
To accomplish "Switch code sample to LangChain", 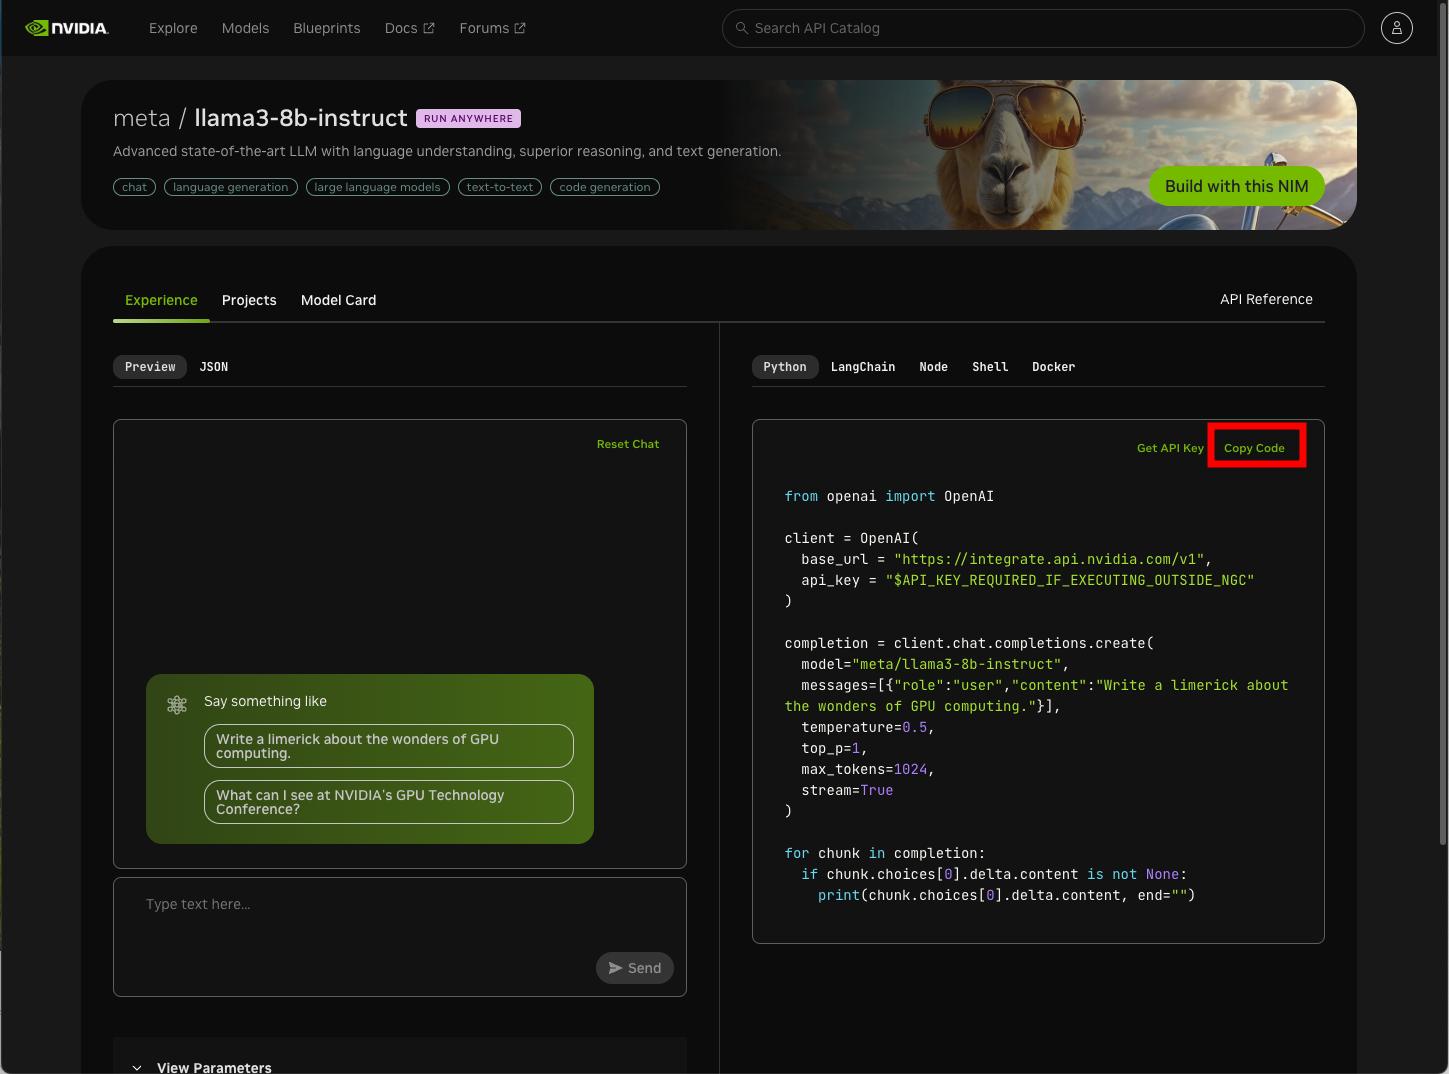I will pyautogui.click(x=862, y=367).
